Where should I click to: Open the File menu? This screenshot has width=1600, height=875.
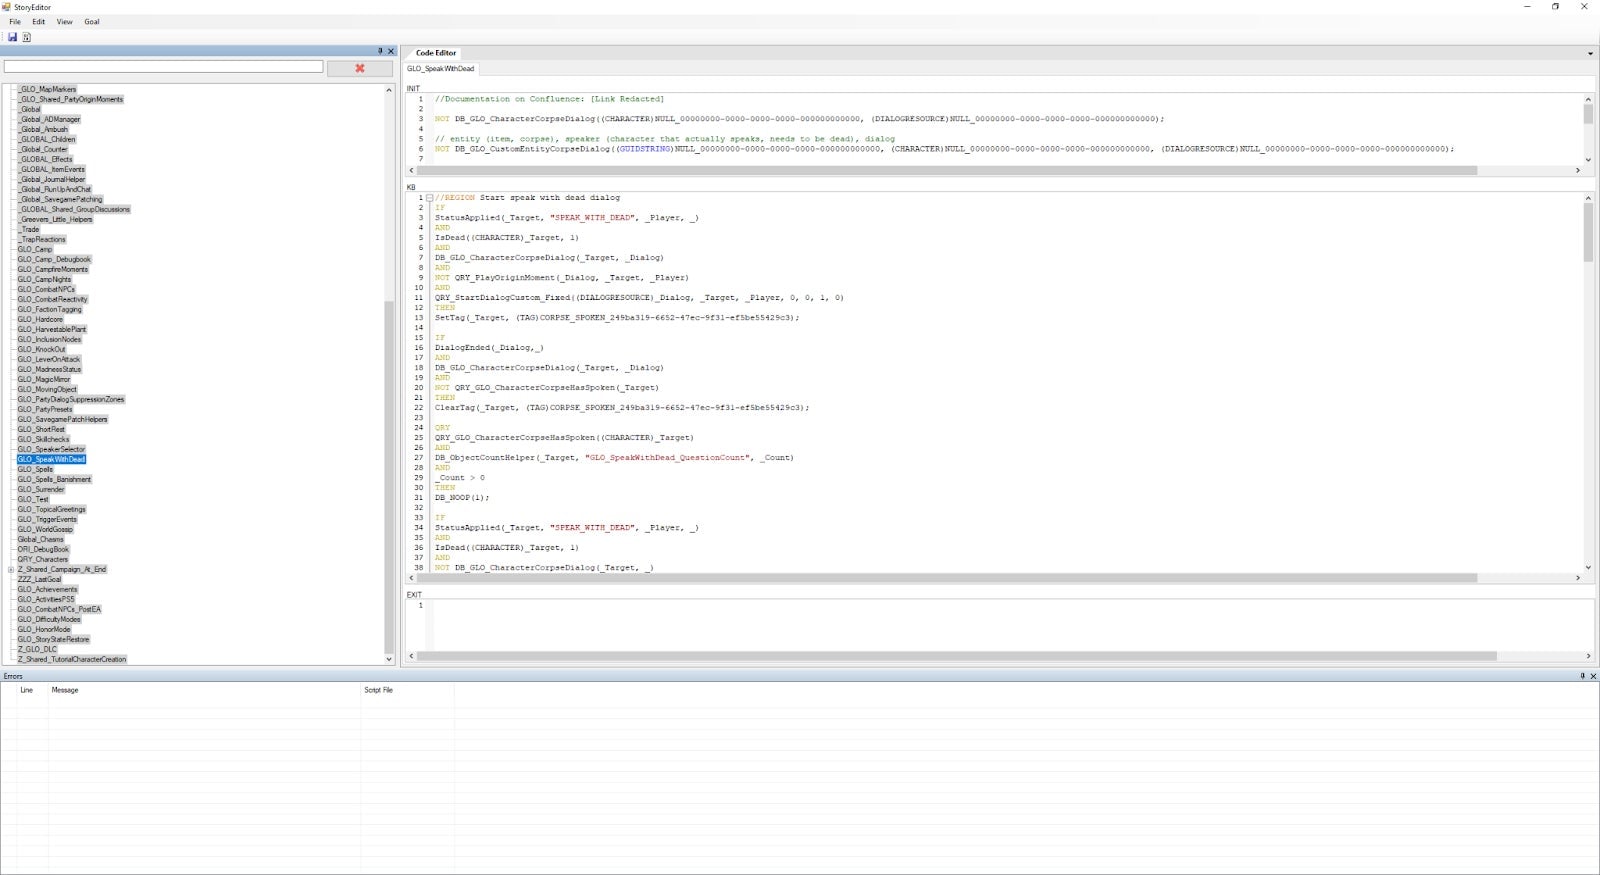(15, 21)
